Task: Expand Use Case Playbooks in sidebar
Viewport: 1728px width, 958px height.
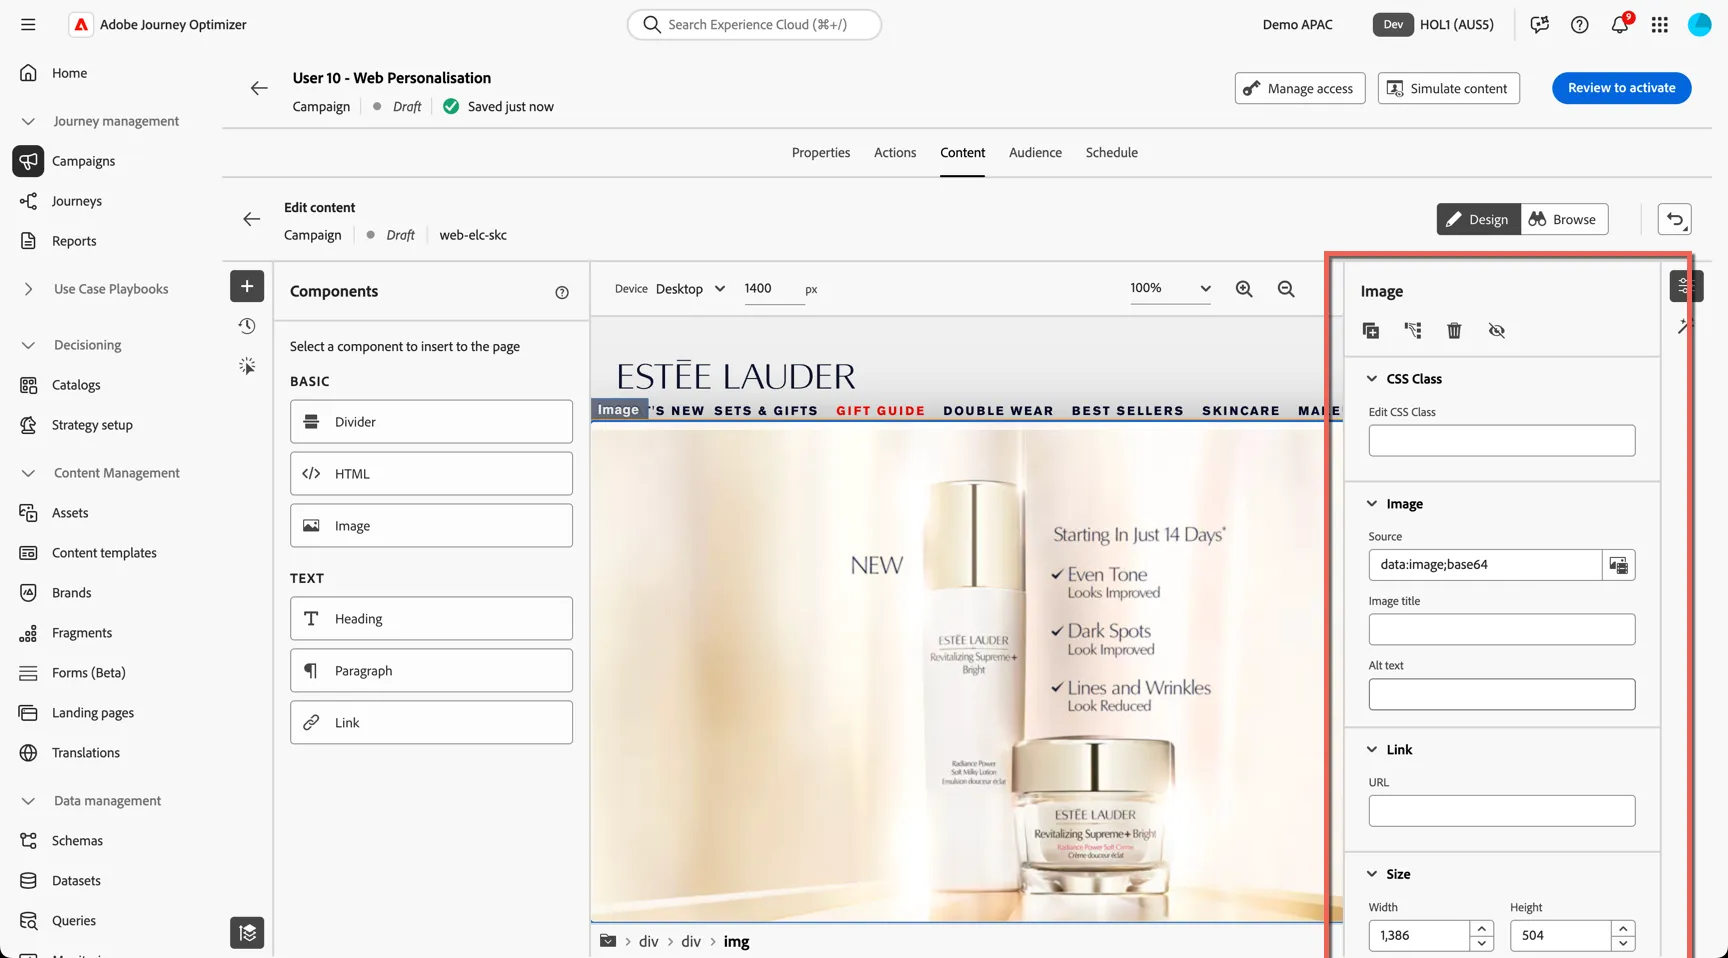Action: click(x=28, y=289)
